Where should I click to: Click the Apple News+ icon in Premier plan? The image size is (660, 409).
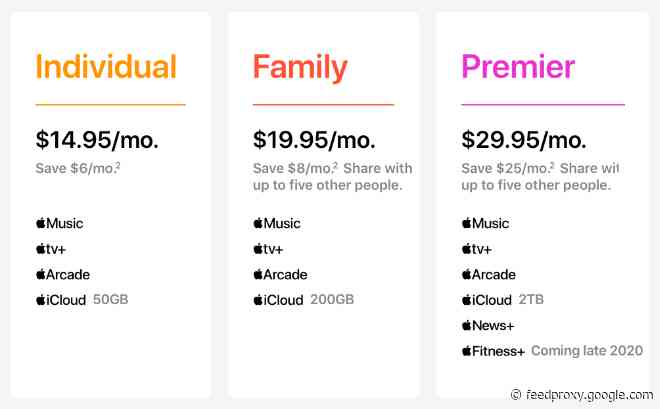(487, 325)
